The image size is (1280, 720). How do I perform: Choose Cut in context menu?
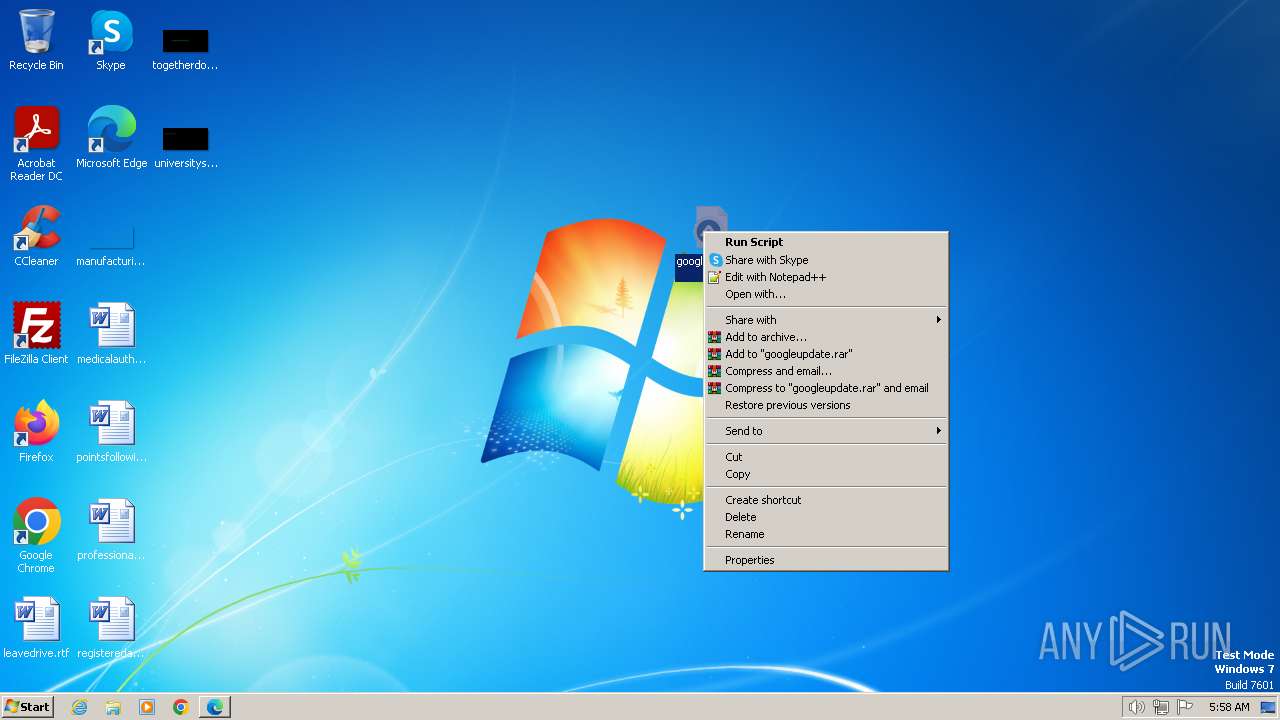click(x=826, y=457)
